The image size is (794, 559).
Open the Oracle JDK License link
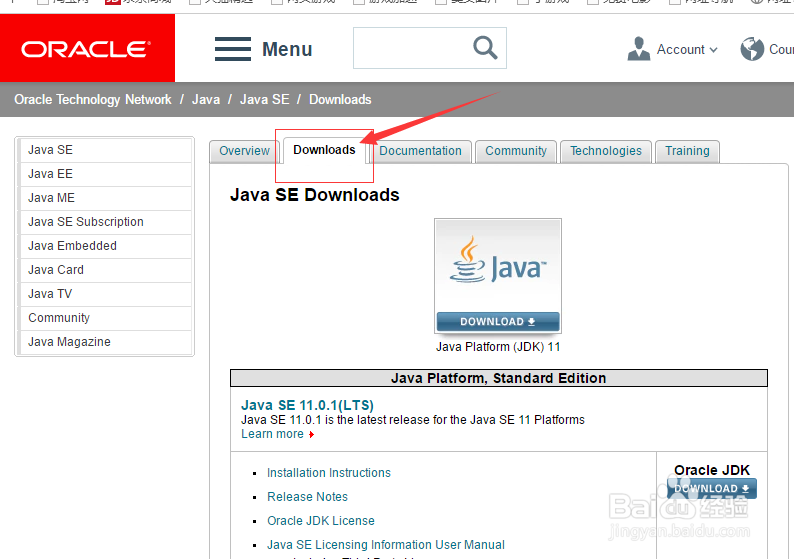(x=321, y=521)
